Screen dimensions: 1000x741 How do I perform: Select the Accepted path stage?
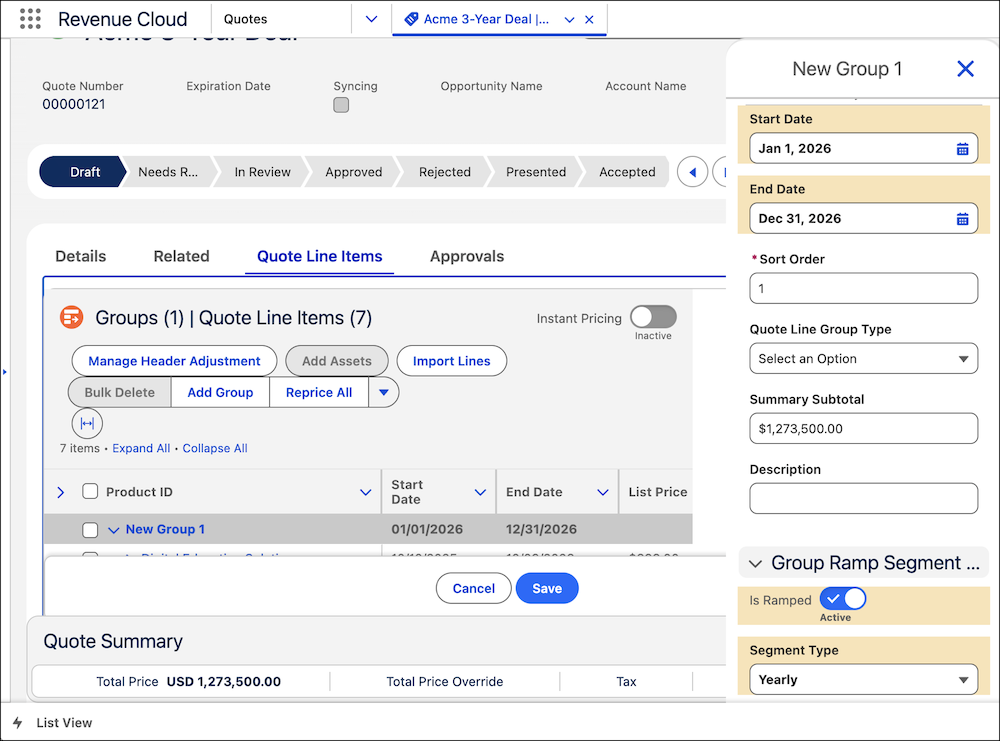pyautogui.click(x=626, y=172)
